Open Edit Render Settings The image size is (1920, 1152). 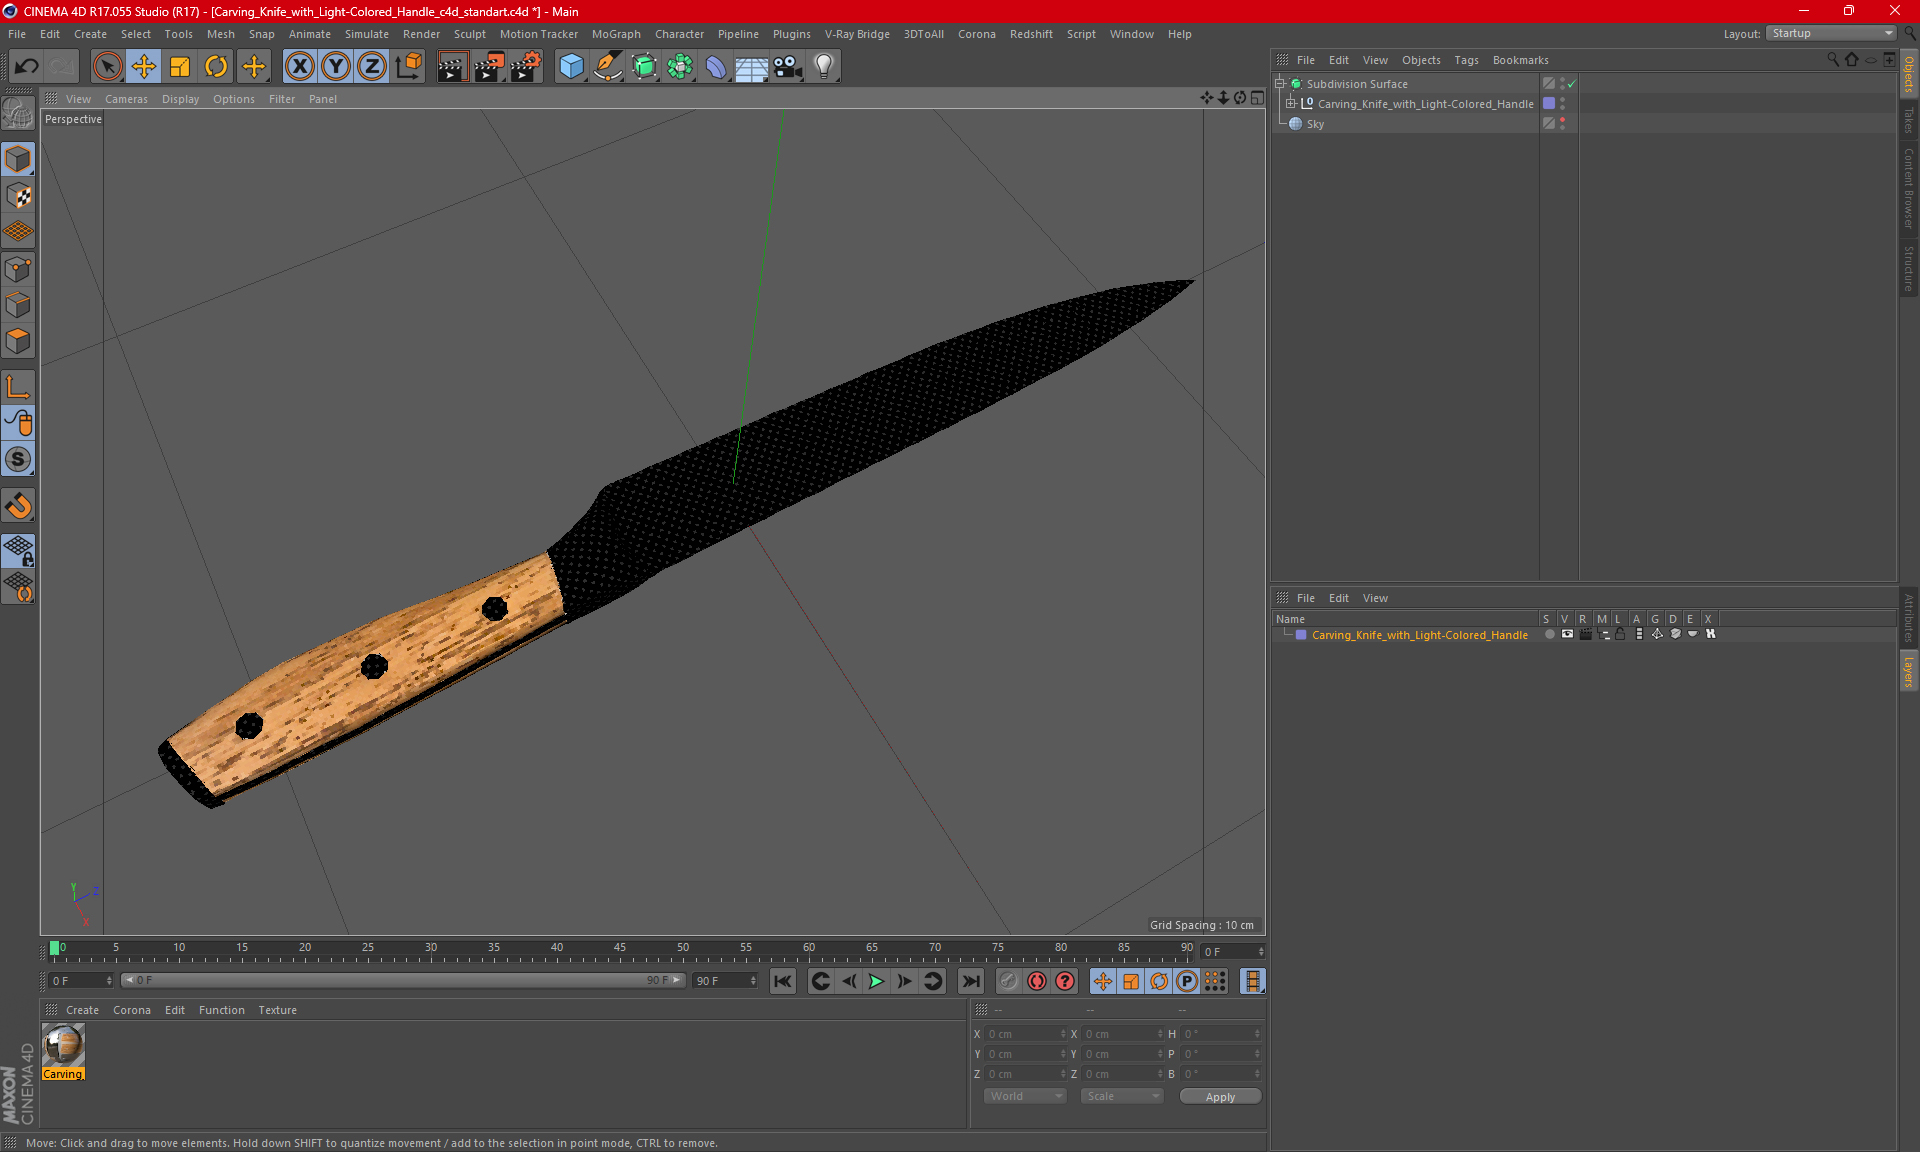tap(525, 66)
